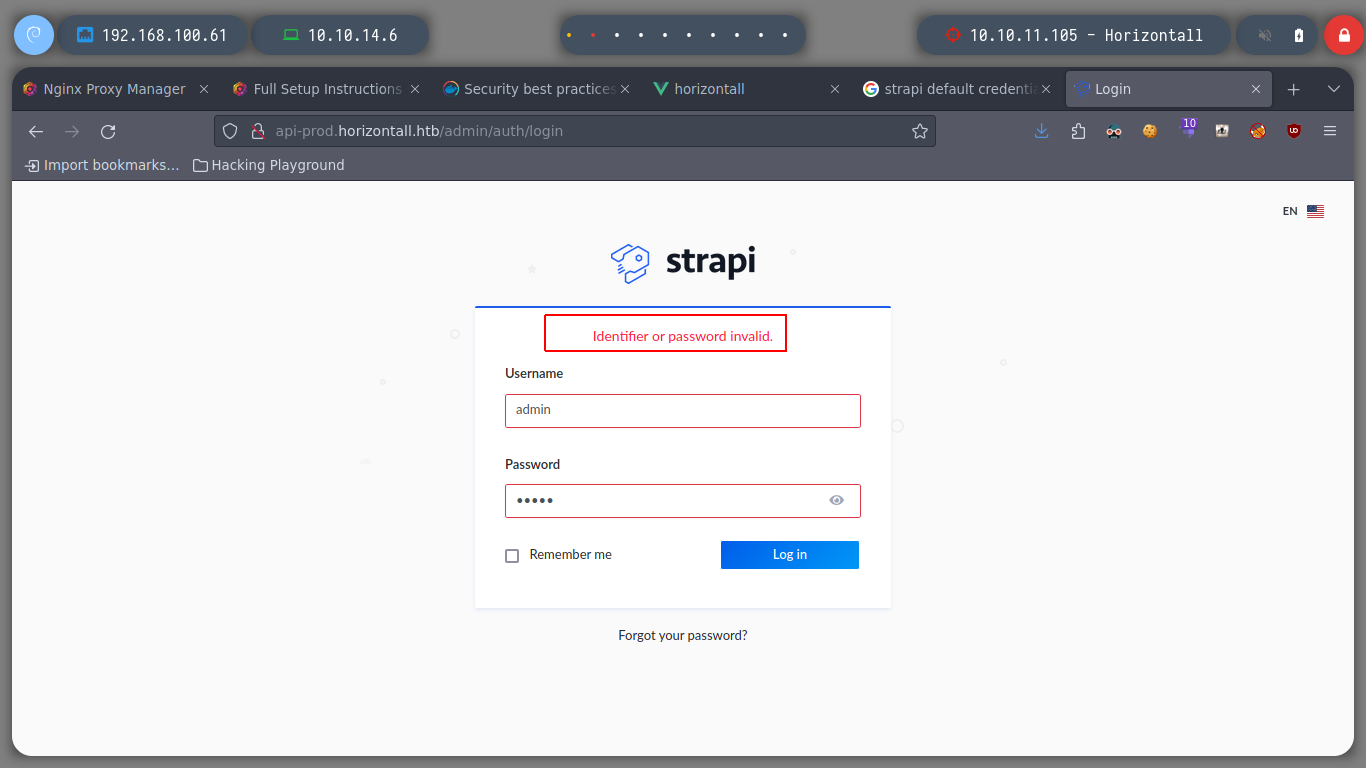Viewport: 1366px width, 768px height.
Task: Toggle the Remember me checkbox
Action: [512, 556]
